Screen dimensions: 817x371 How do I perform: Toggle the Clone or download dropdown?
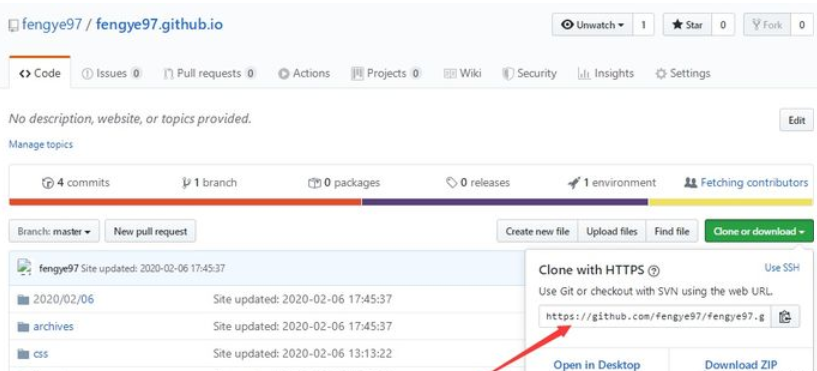tap(759, 231)
